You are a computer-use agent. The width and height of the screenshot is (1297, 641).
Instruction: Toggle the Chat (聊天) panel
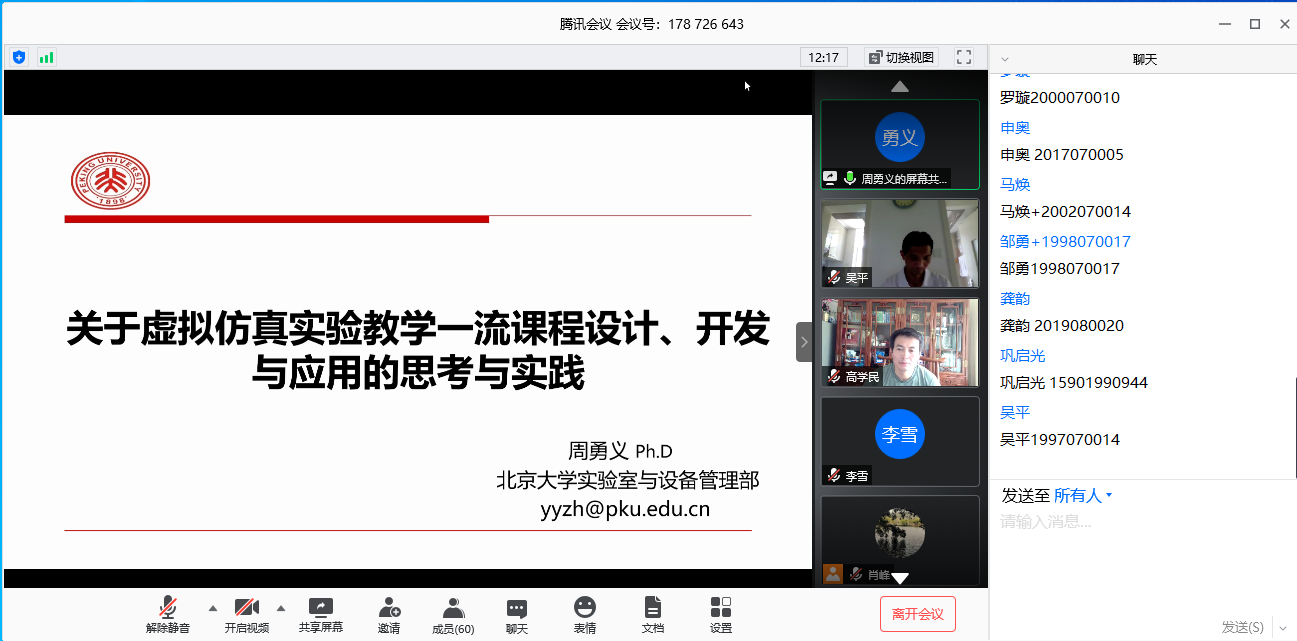(x=517, y=614)
